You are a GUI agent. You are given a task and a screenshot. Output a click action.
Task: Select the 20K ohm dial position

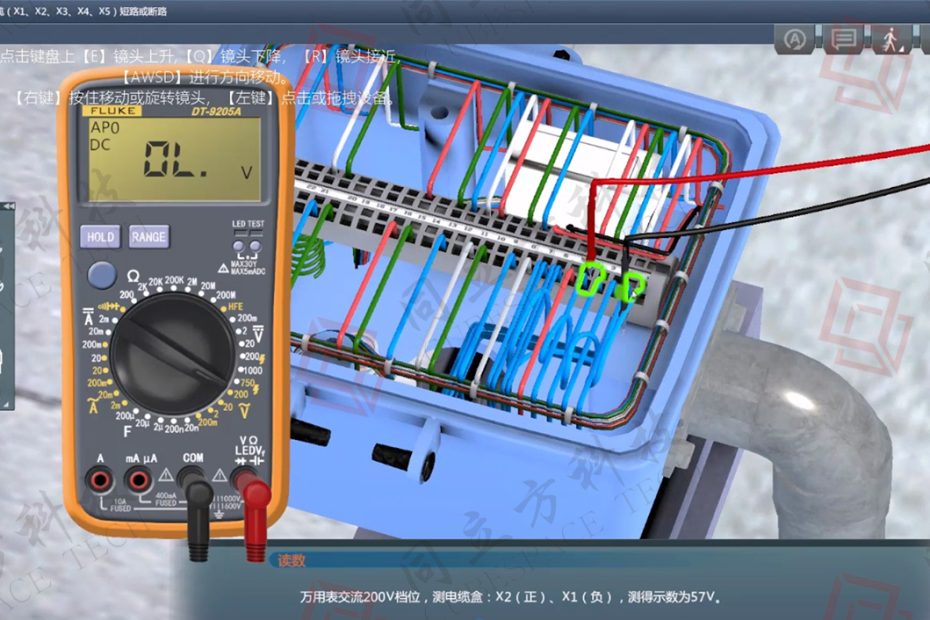155,282
